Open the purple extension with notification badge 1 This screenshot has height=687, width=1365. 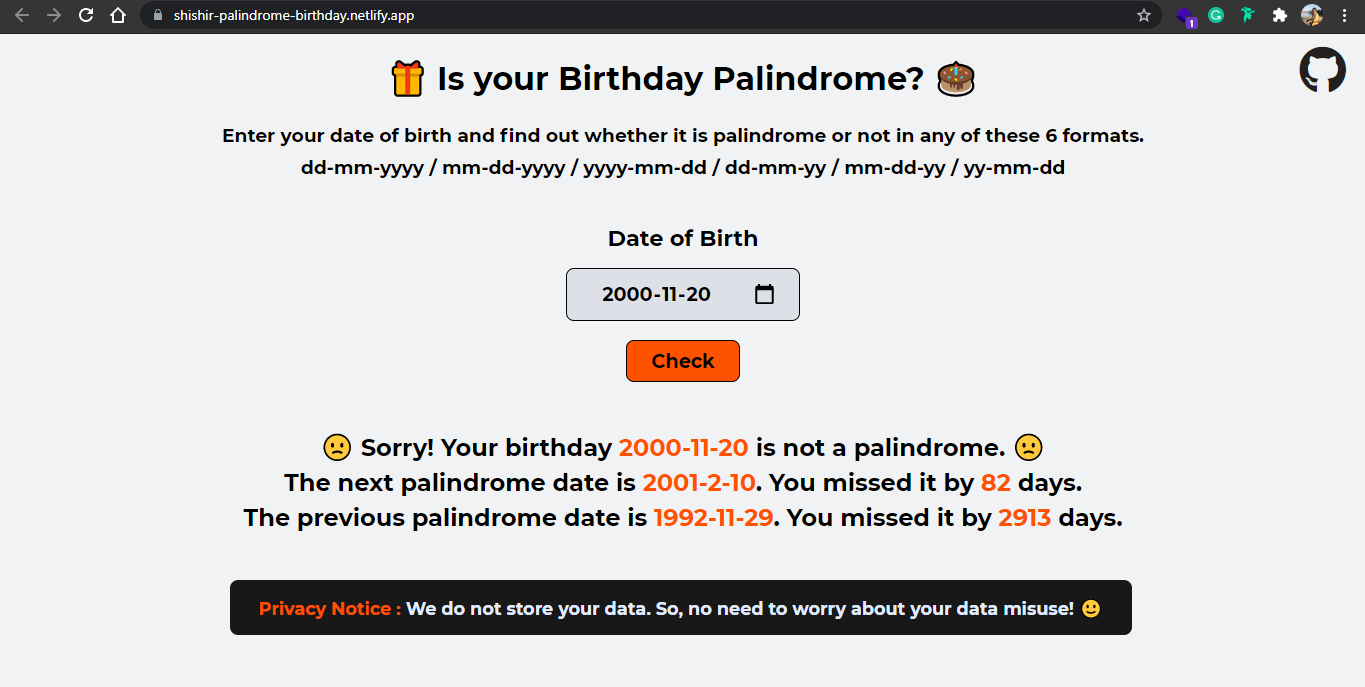tap(1184, 15)
